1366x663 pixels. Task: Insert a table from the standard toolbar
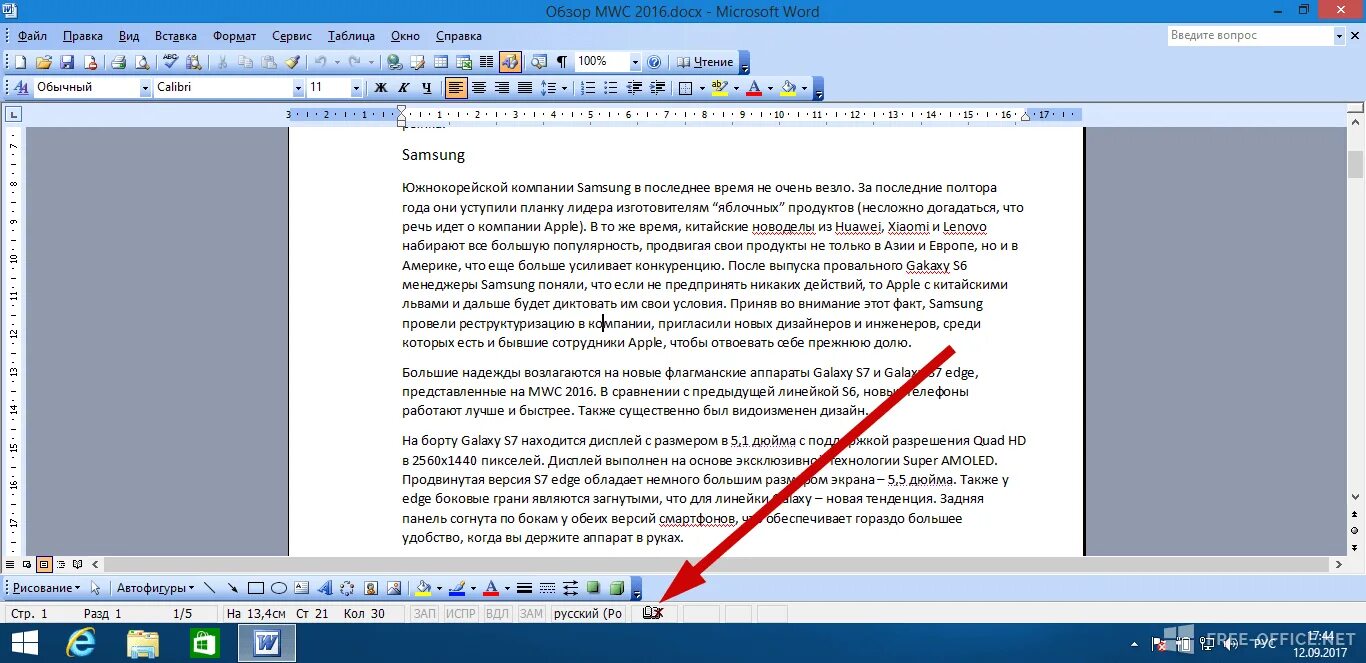click(440, 62)
